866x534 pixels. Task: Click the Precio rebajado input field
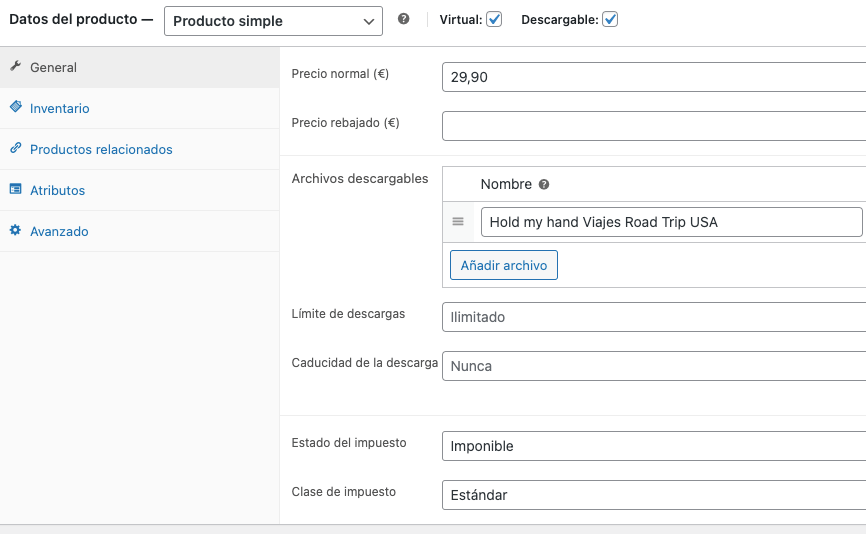click(654, 126)
